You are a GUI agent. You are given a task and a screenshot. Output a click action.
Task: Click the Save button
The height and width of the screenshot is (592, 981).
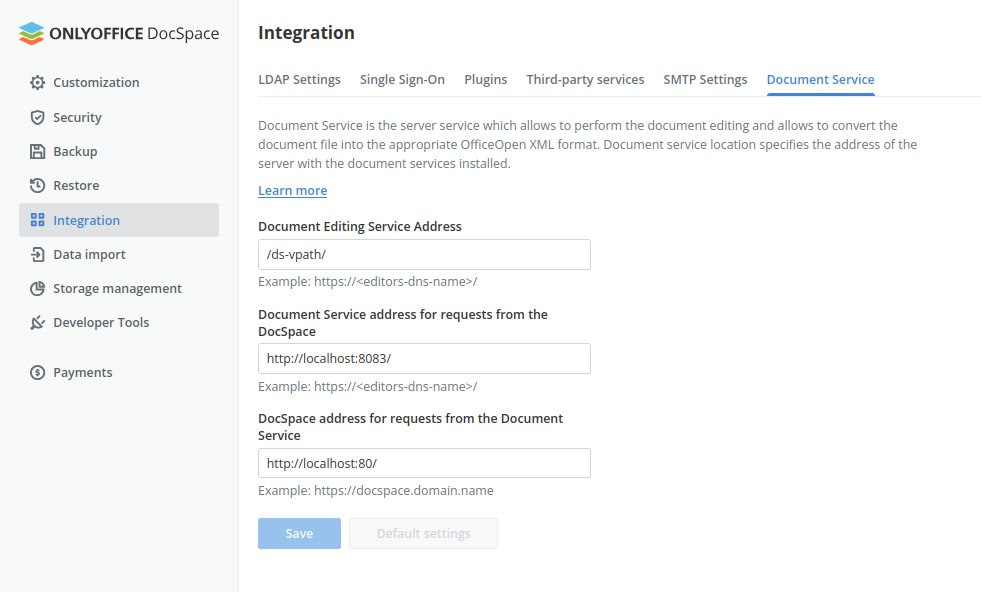[299, 533]
